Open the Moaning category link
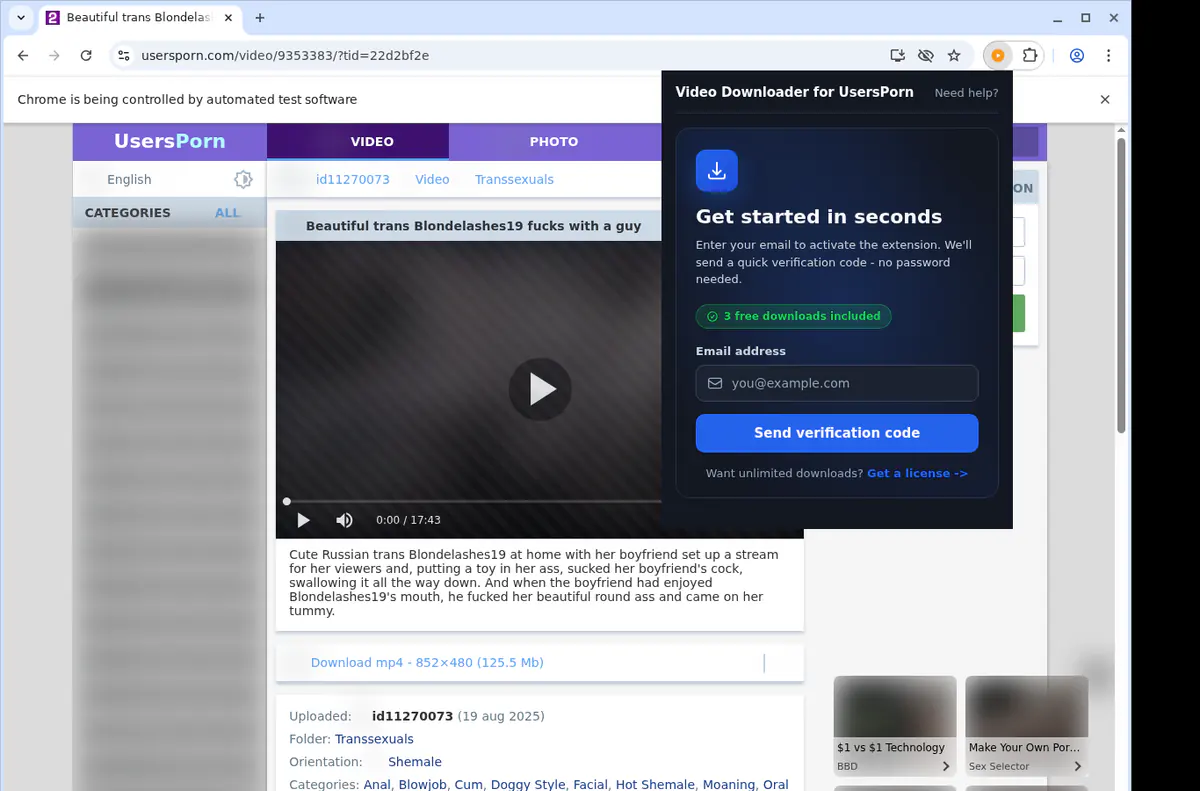The height and width of the screenshot is (791, 1200). click(x=729, y=785)
